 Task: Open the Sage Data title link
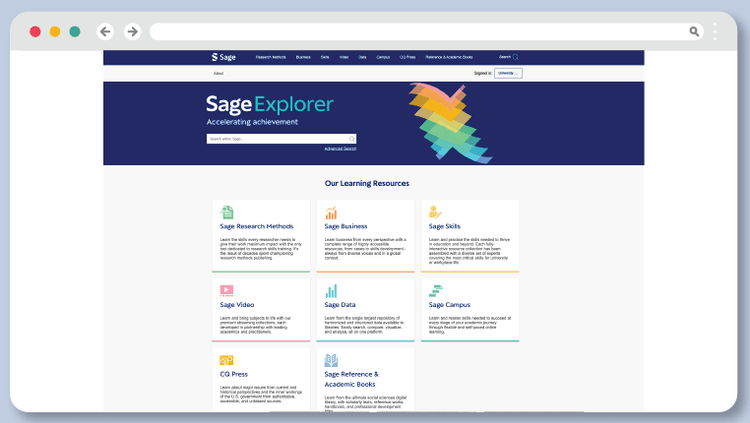coord(340,305)
